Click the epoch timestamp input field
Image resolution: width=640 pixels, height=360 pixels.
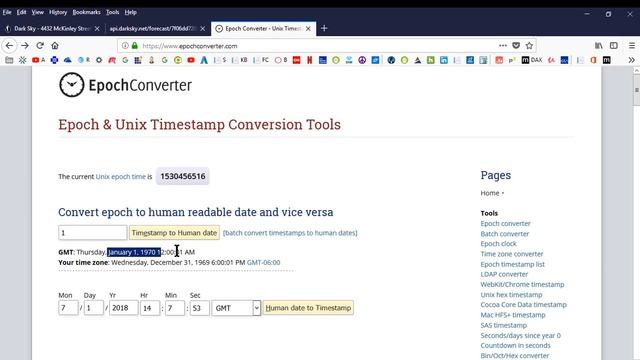[x=93, y=233]
